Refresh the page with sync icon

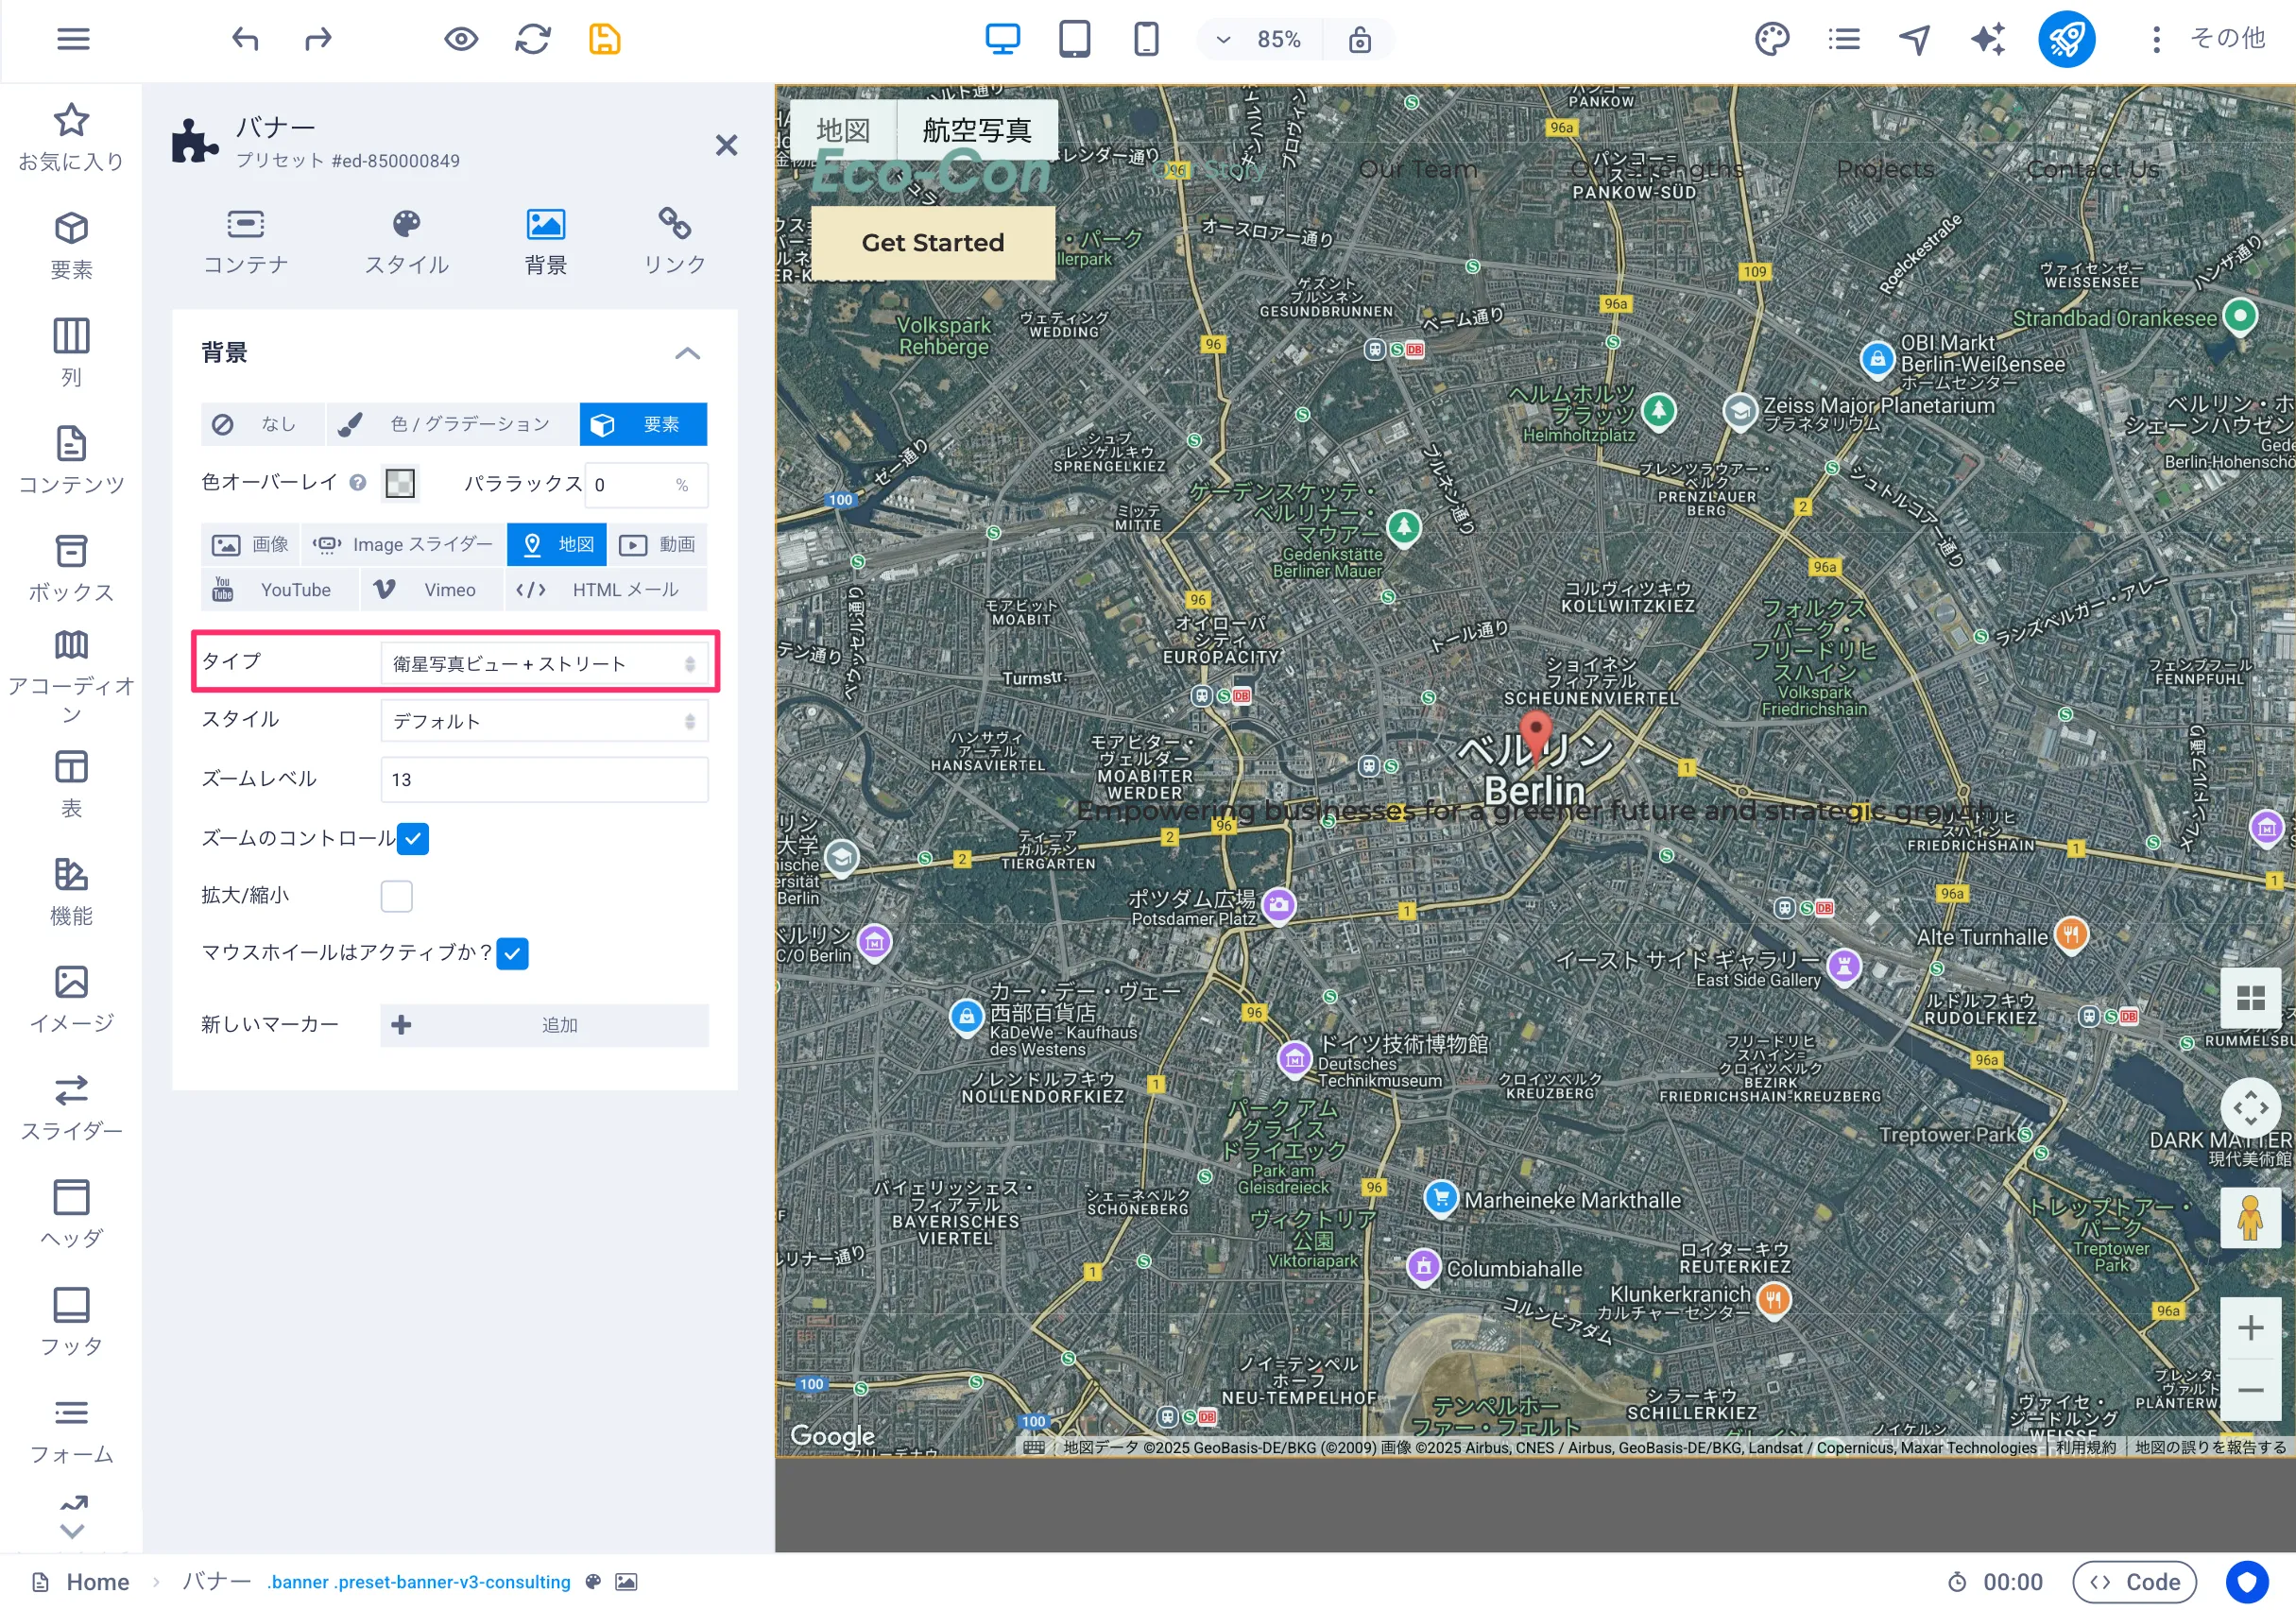click(533, 39)
